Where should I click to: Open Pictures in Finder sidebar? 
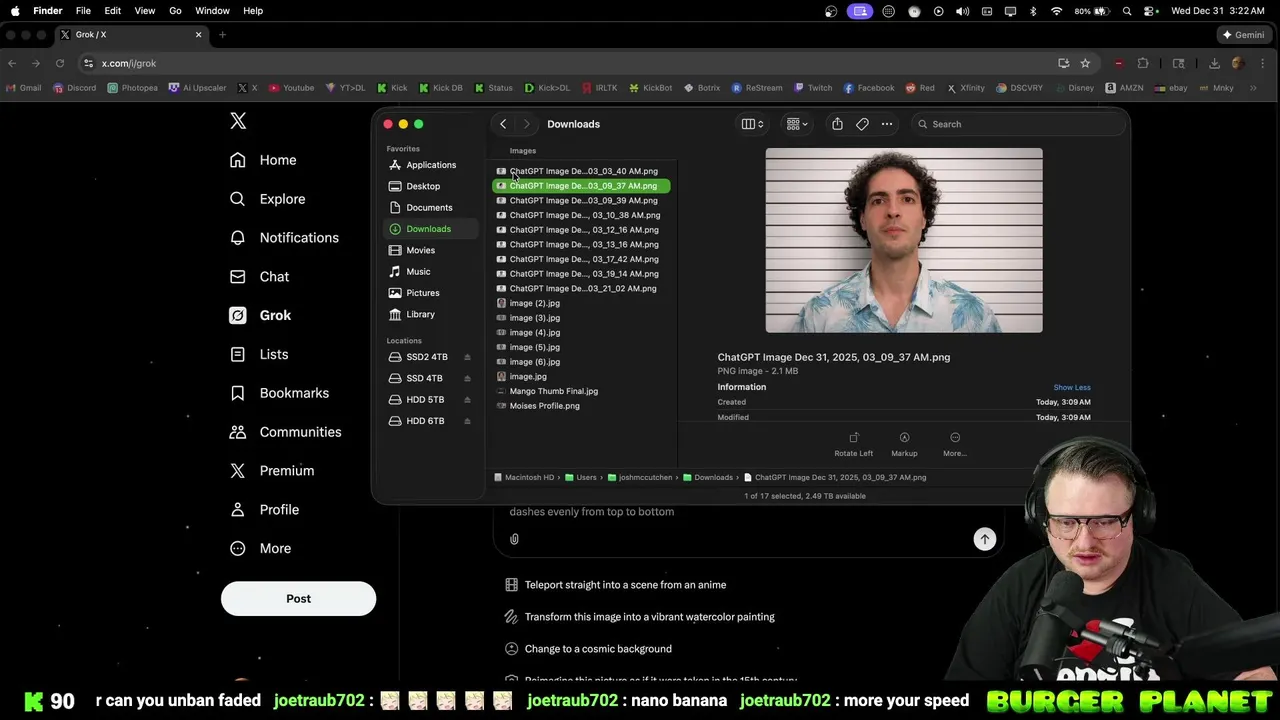(x=430, y=293)
